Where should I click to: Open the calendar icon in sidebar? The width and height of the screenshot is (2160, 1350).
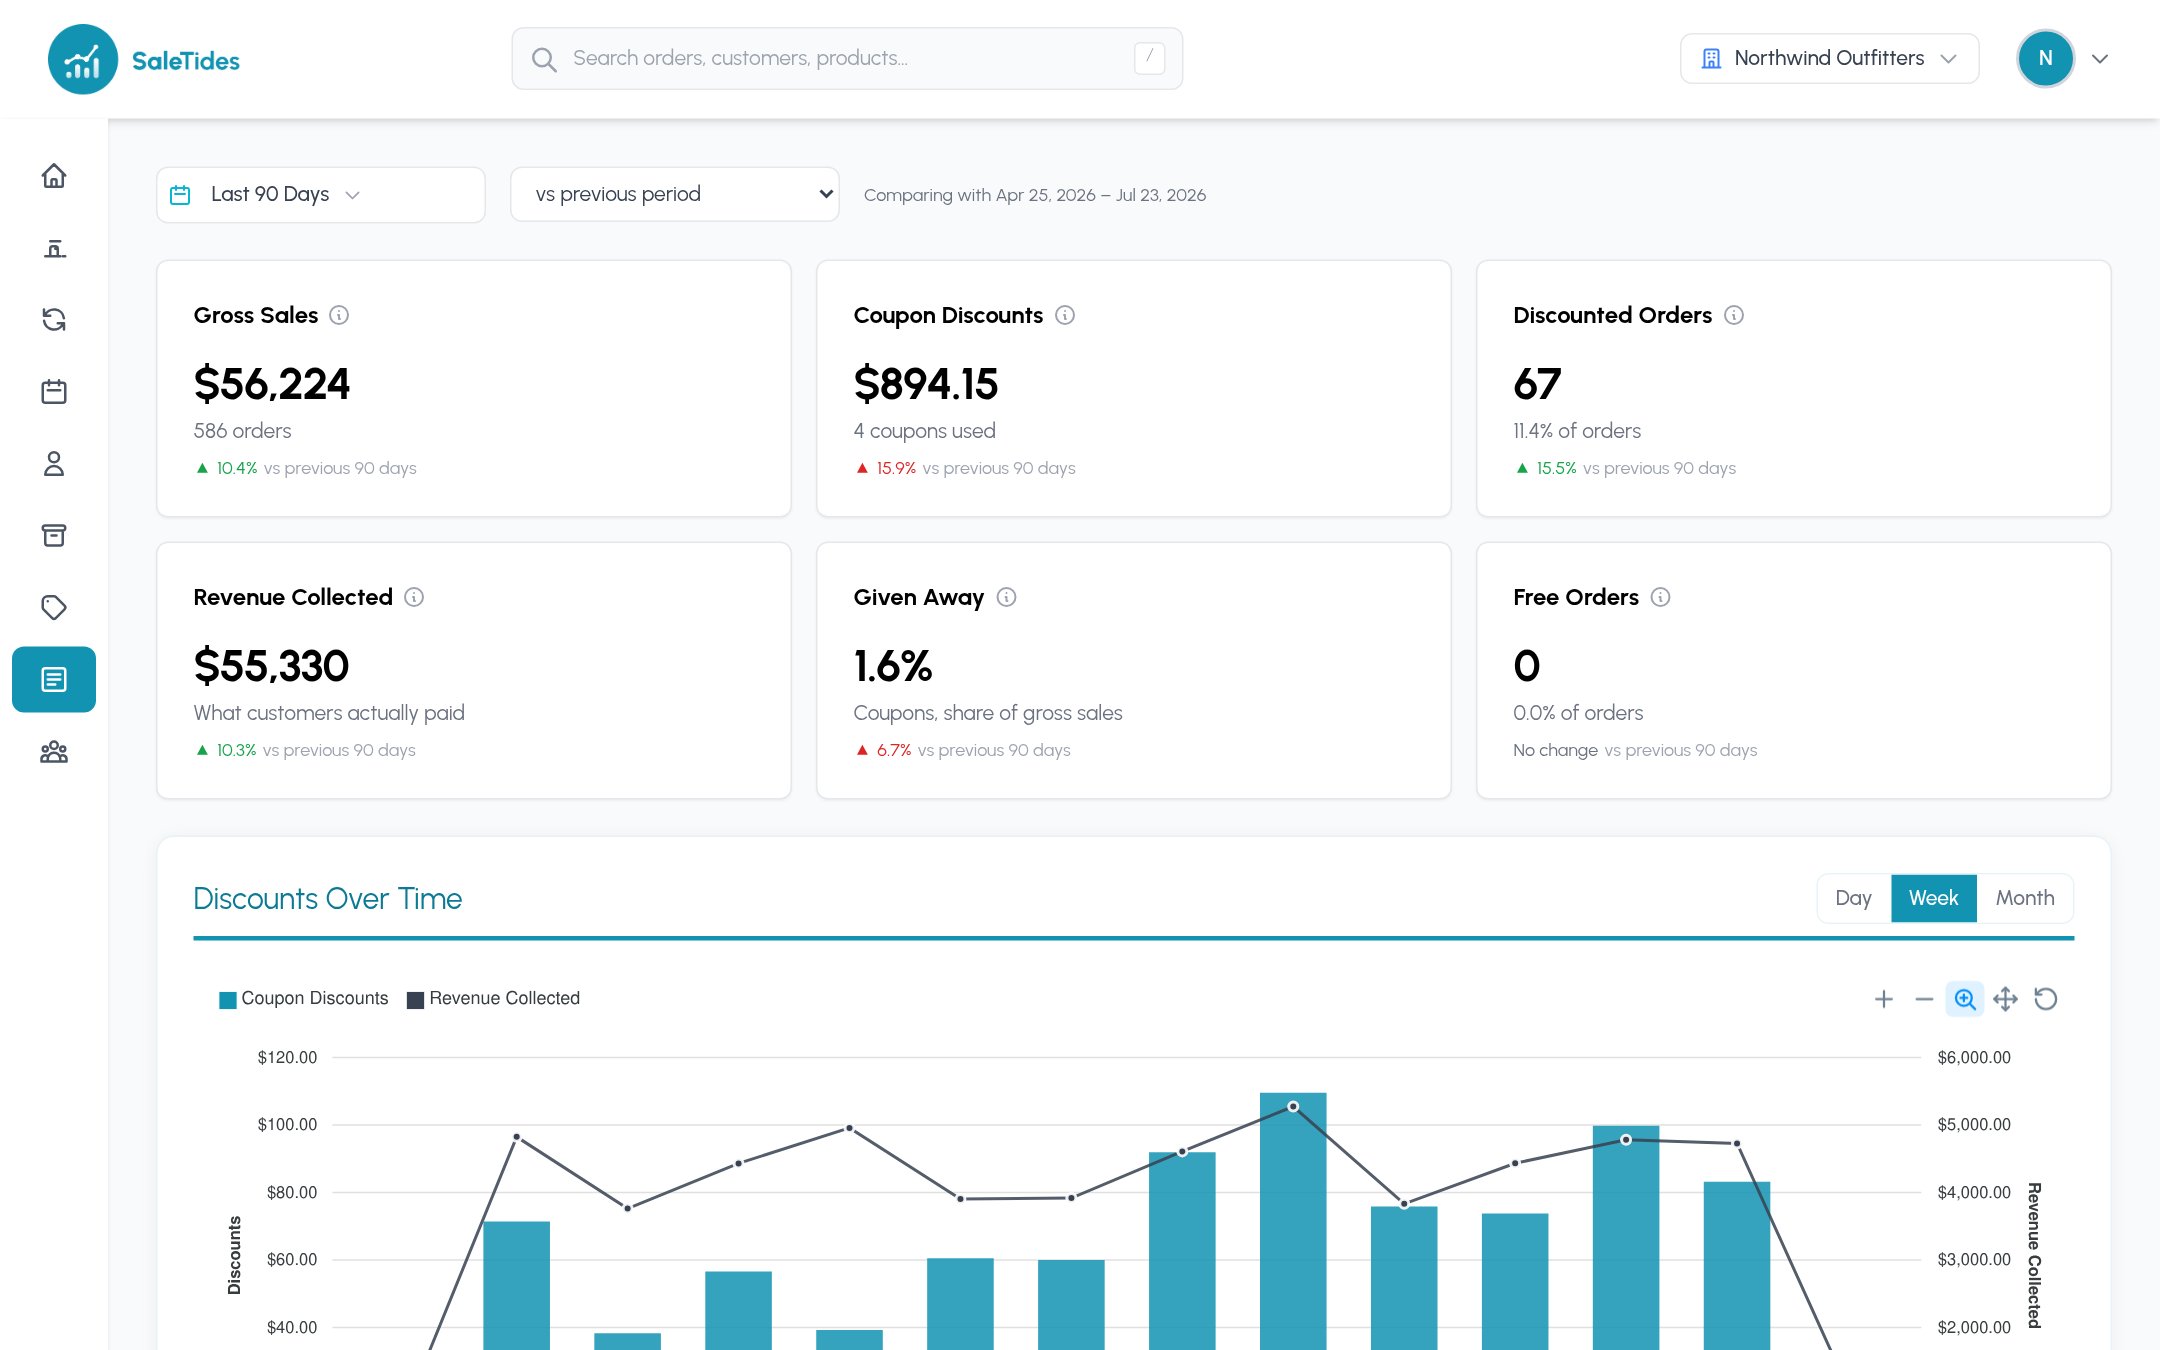coord(54,392)
